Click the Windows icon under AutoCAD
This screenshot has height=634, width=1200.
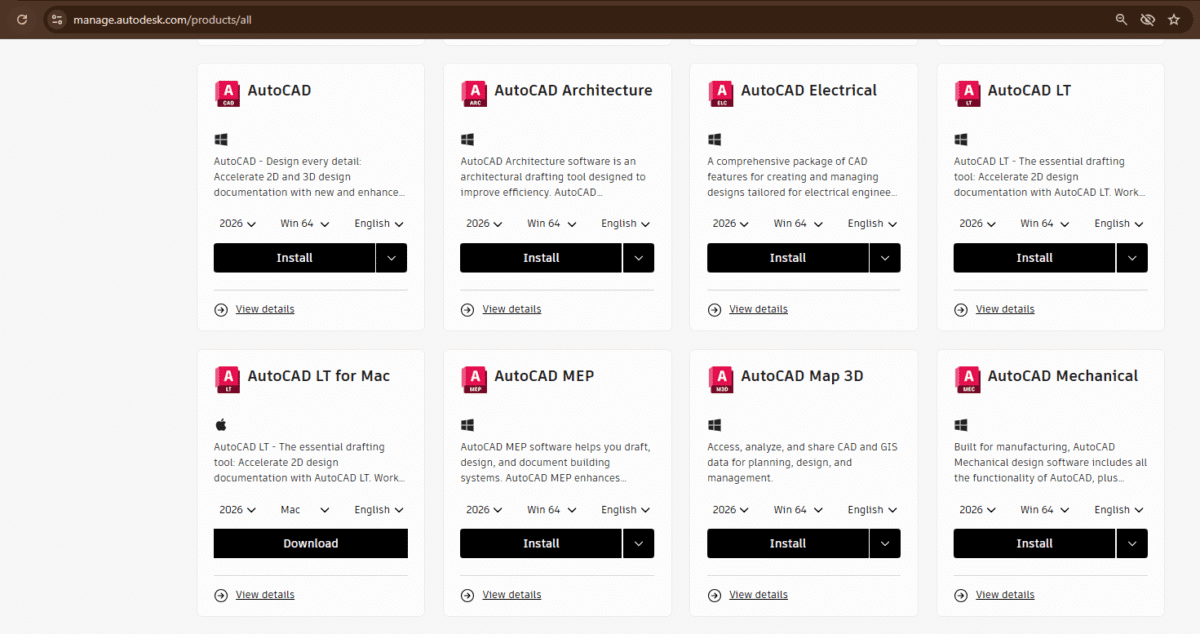221,138
